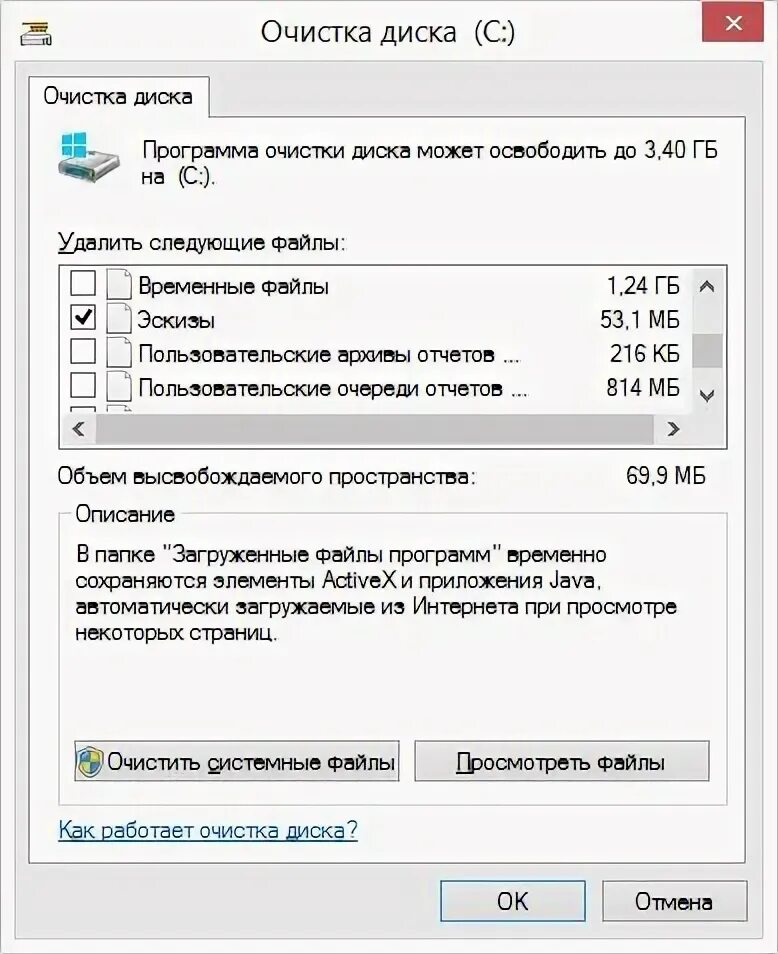Click the horizontal scroll left arrow

coord(78,430)
